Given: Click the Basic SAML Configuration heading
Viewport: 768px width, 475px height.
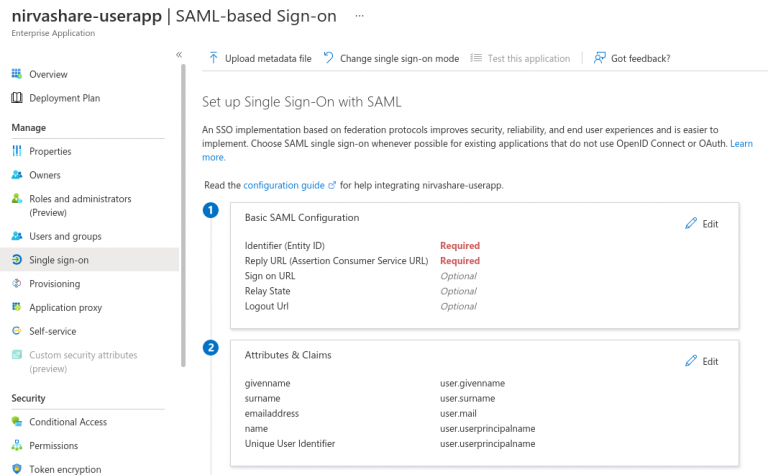Looking at the screenshot, I should point(302,217).
